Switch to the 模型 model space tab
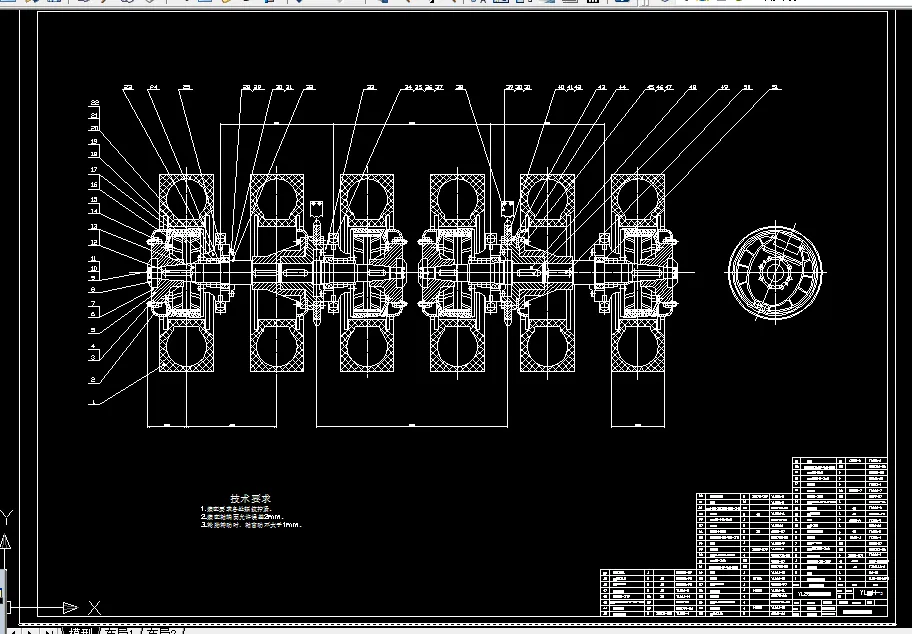 click(81, 631)
